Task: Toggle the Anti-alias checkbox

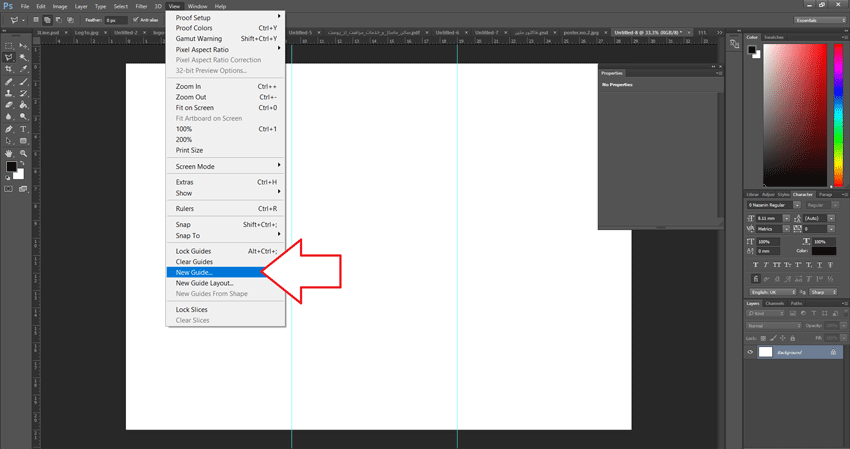Action: point(136,20)
